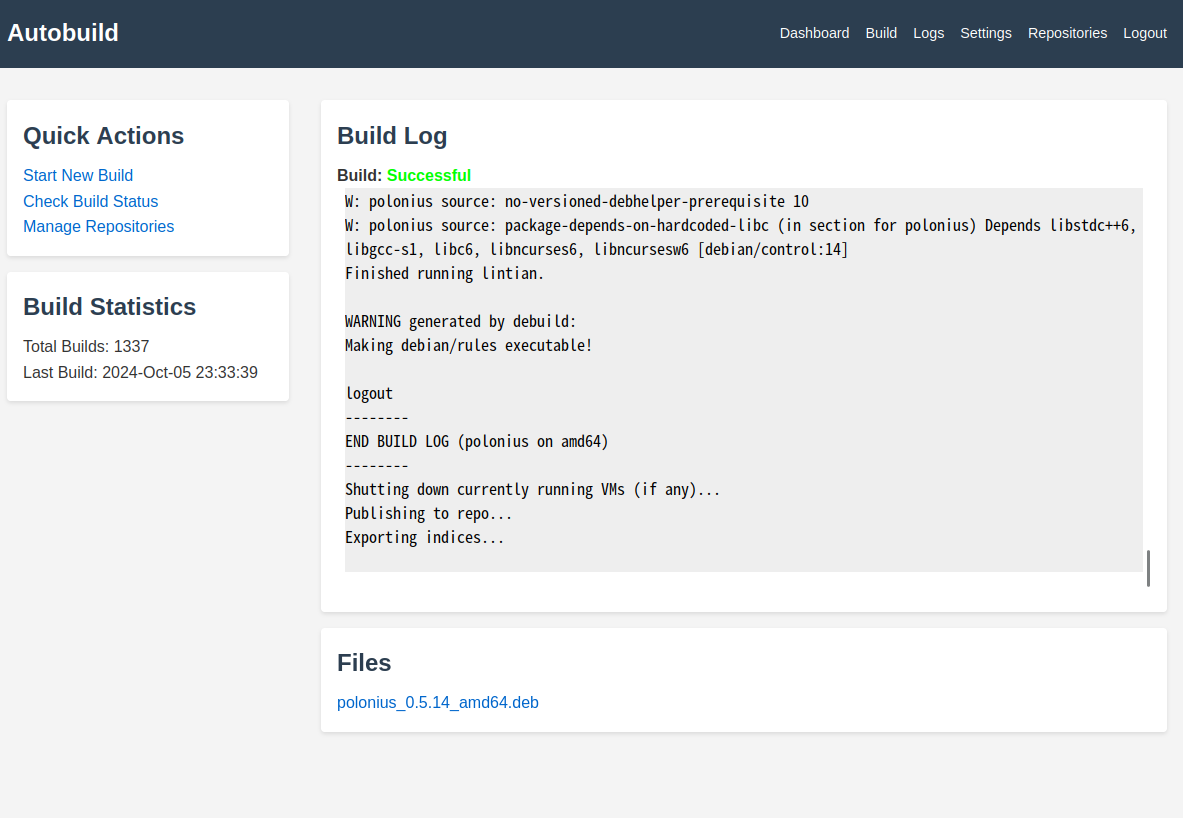This screenshot has width=1183, height=818.
Task: Click the Quick Actions heading
Action: click(x=103, y=136)
